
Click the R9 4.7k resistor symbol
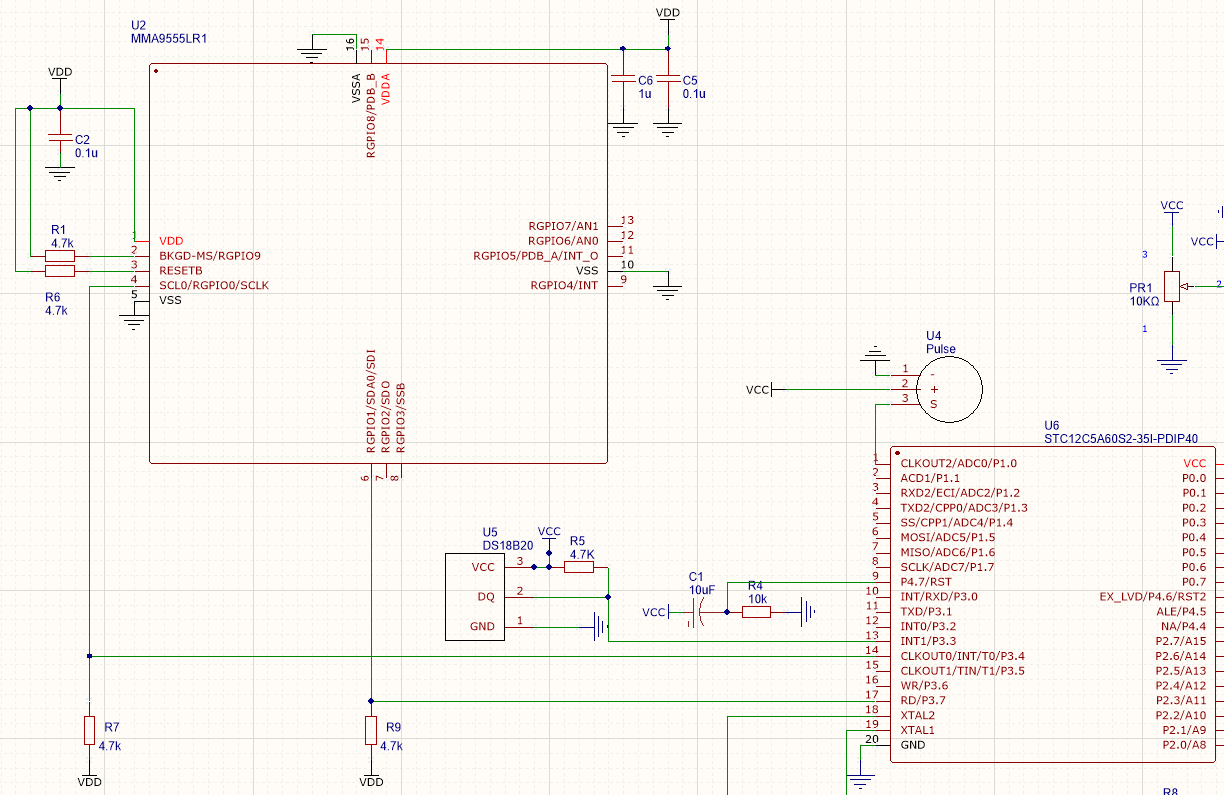(371, 730)
